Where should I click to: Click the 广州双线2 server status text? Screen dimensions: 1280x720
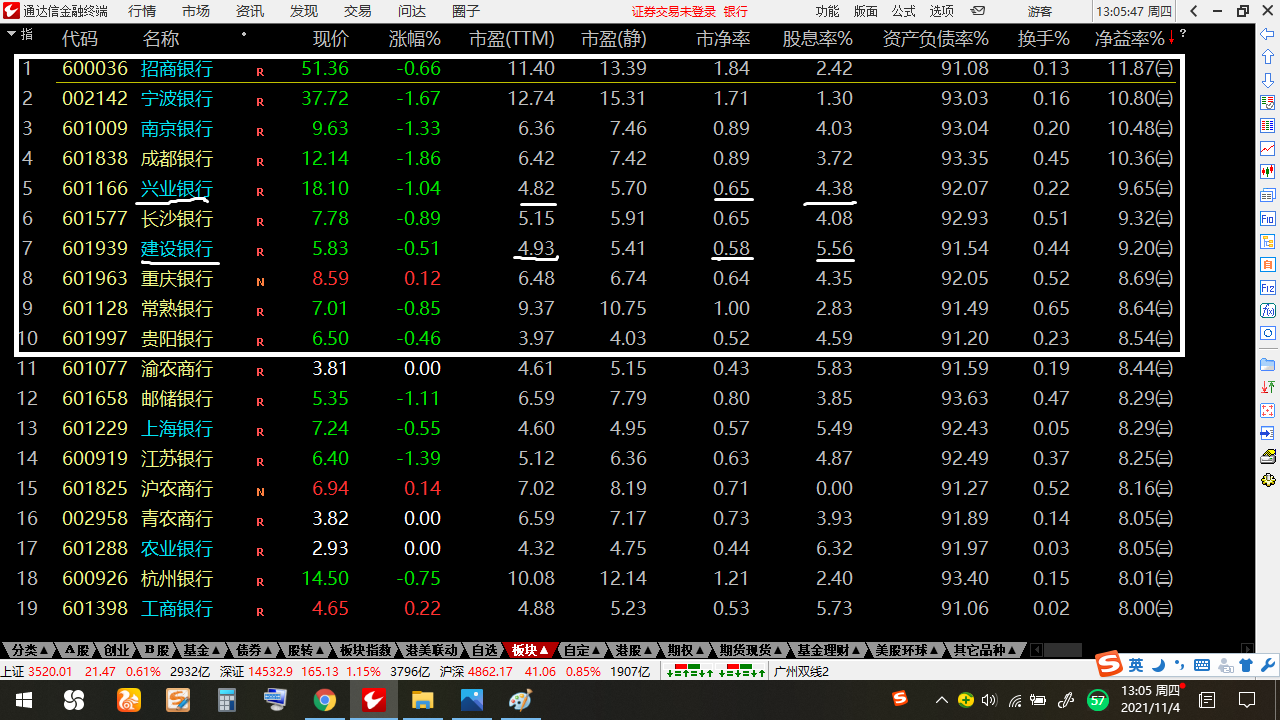click(801, 671)
